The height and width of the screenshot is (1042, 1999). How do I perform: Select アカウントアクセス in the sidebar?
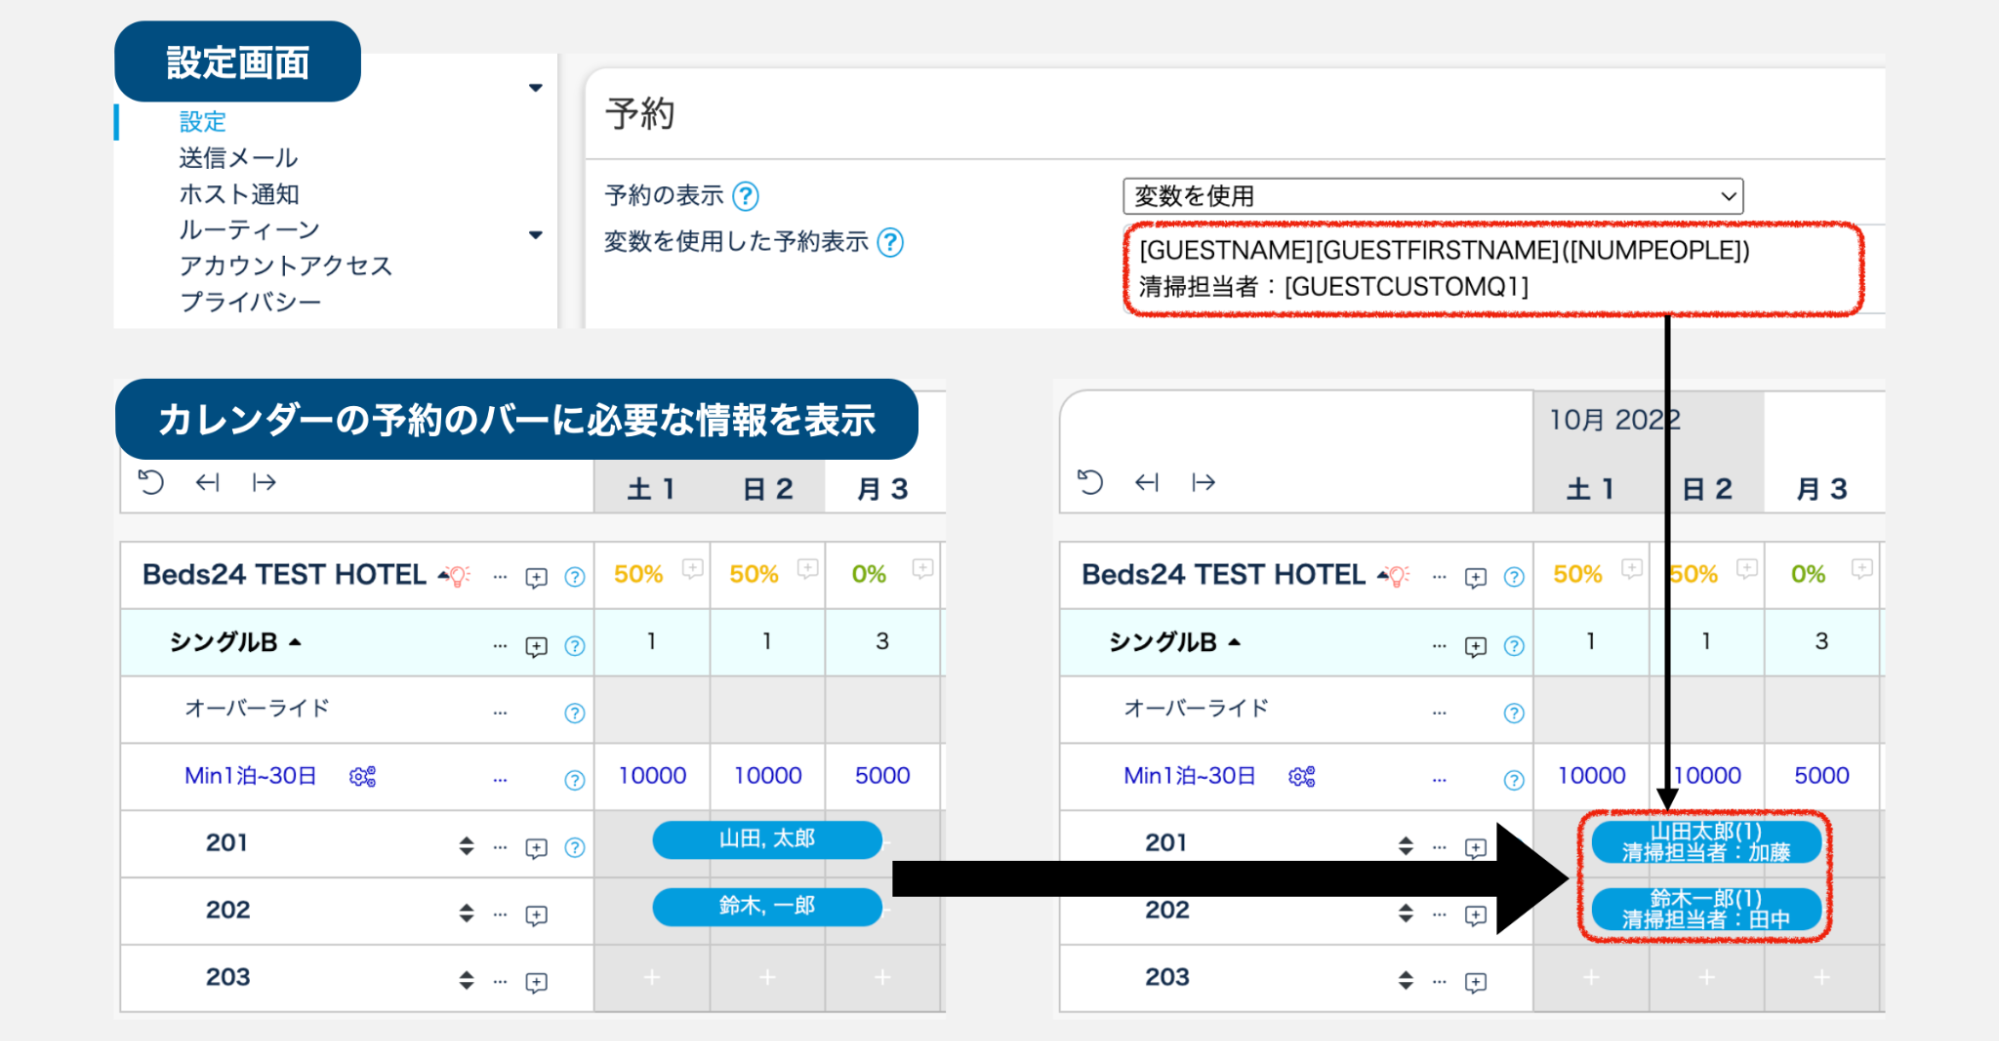click(285, 266)
